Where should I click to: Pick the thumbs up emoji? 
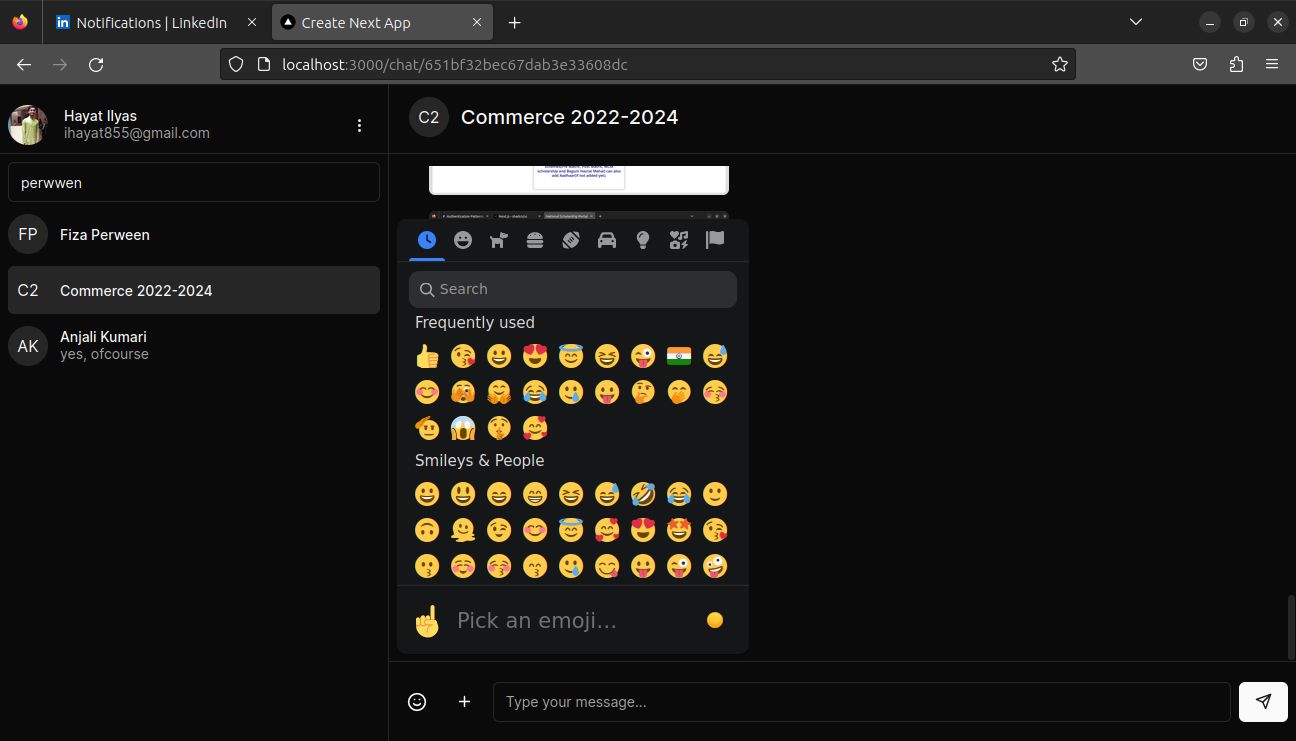click(427, 356)
